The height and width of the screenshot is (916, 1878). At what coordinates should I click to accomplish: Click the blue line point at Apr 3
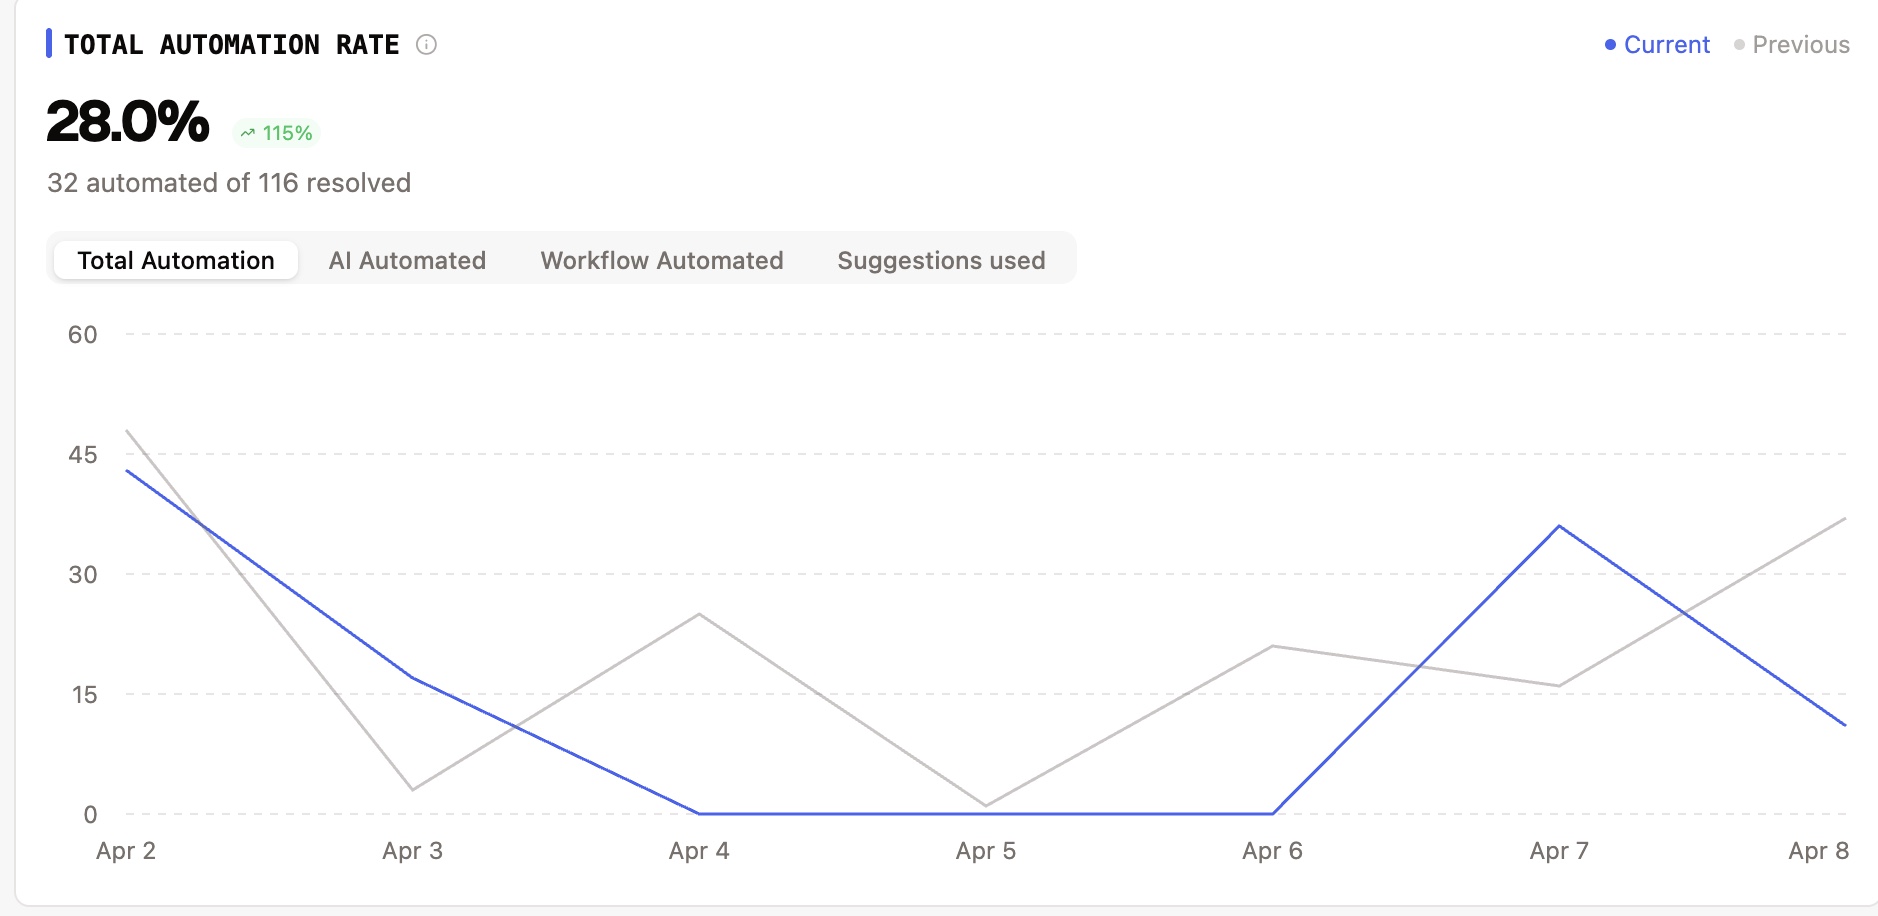click(412, 678)
